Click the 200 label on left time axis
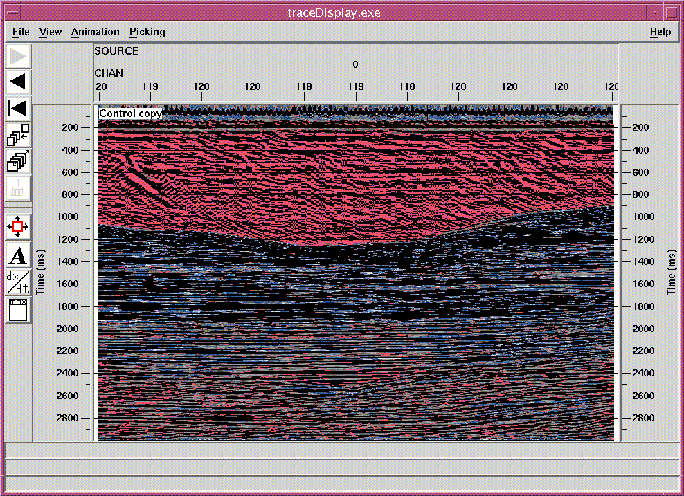 (70, 127)
